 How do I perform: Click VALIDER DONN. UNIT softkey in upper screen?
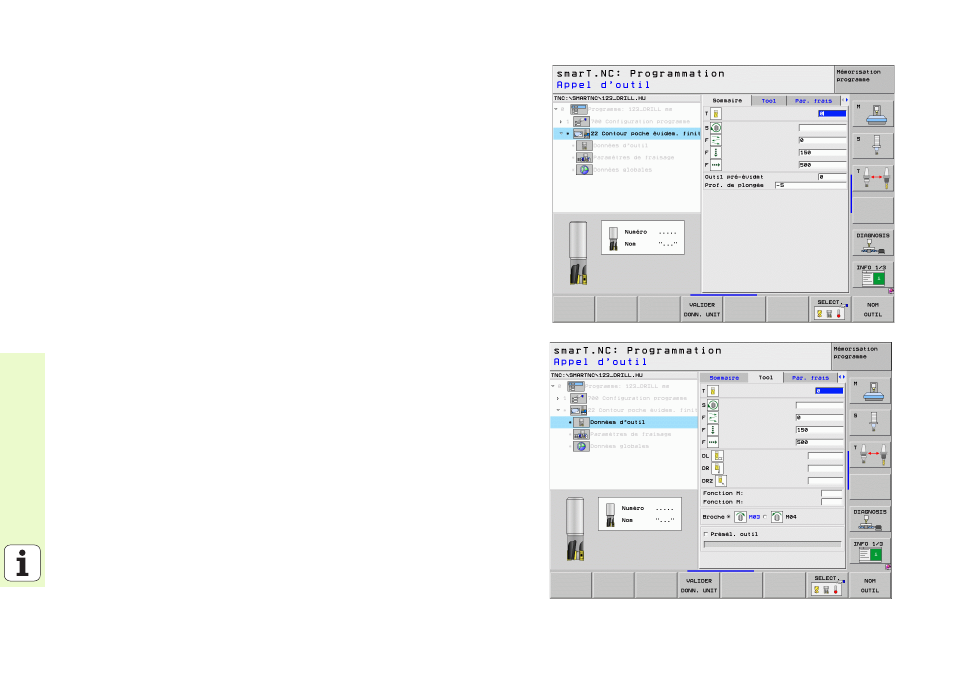702,310
